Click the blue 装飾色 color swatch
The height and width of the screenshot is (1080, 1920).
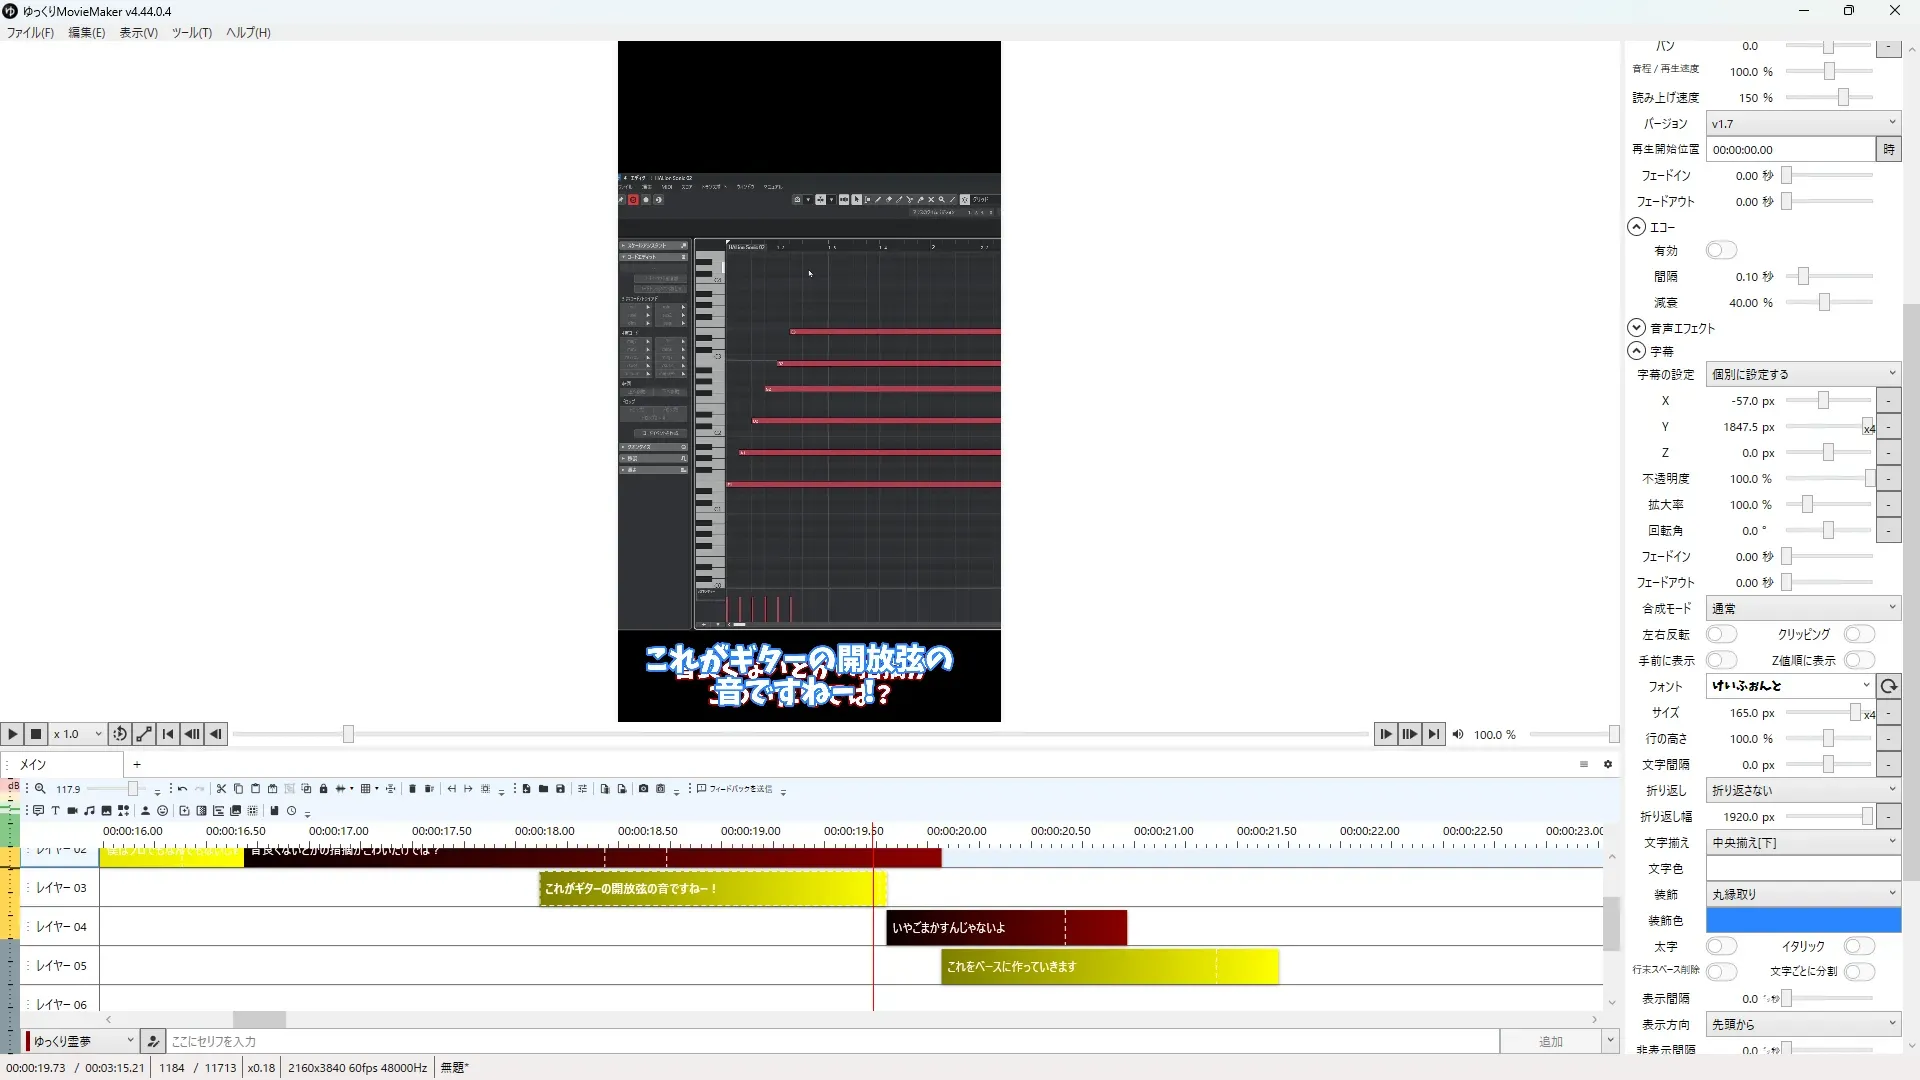(x=1802, y=920)
